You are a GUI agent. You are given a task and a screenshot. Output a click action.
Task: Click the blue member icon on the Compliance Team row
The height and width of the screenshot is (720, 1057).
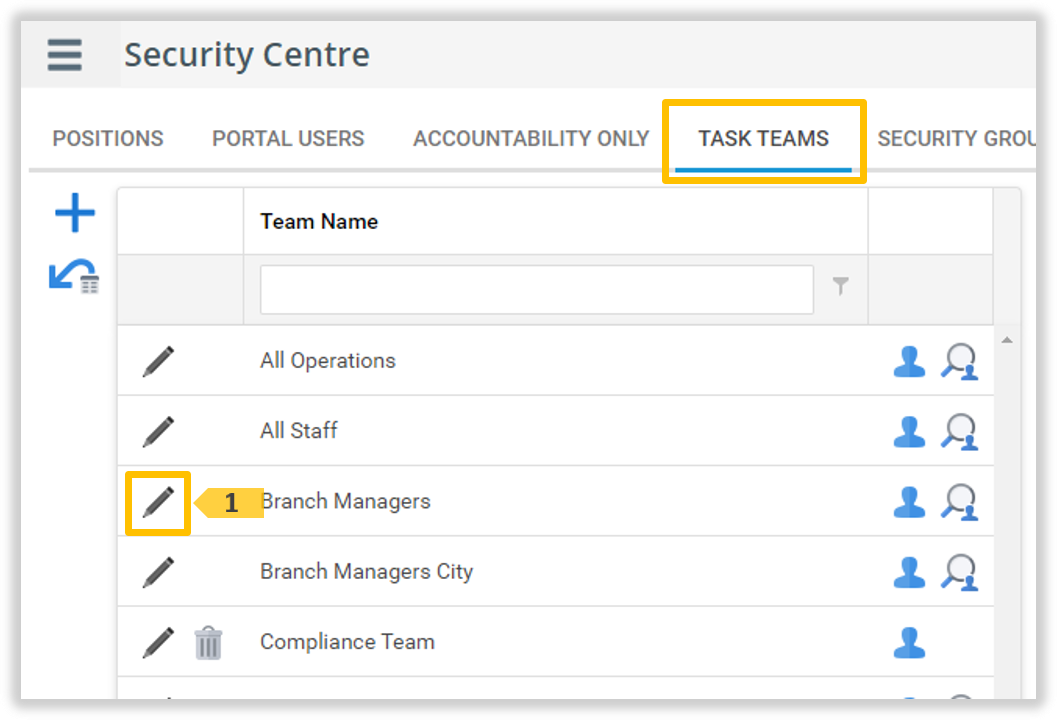pos(908,643)
